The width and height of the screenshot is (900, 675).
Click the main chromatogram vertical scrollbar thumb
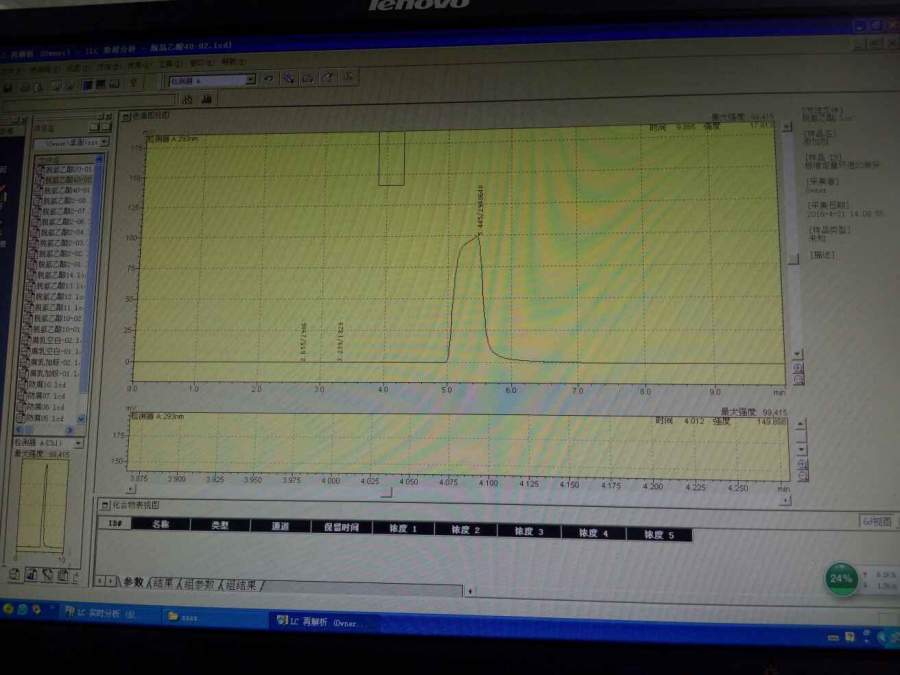click(x=794, y=259)
